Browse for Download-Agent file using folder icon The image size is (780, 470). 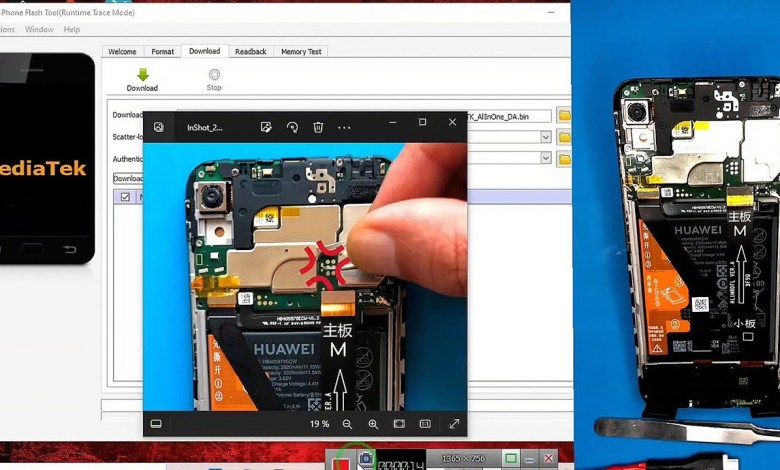[564, 116]
